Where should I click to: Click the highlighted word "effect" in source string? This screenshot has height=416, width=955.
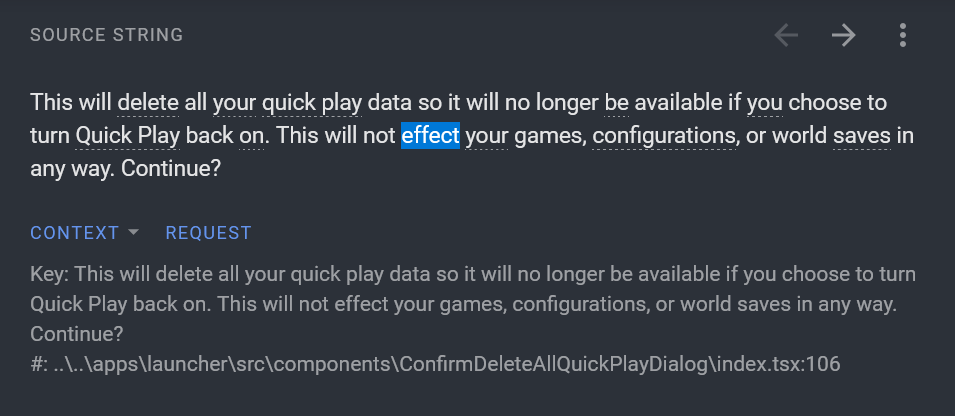[x=430, y=135]
